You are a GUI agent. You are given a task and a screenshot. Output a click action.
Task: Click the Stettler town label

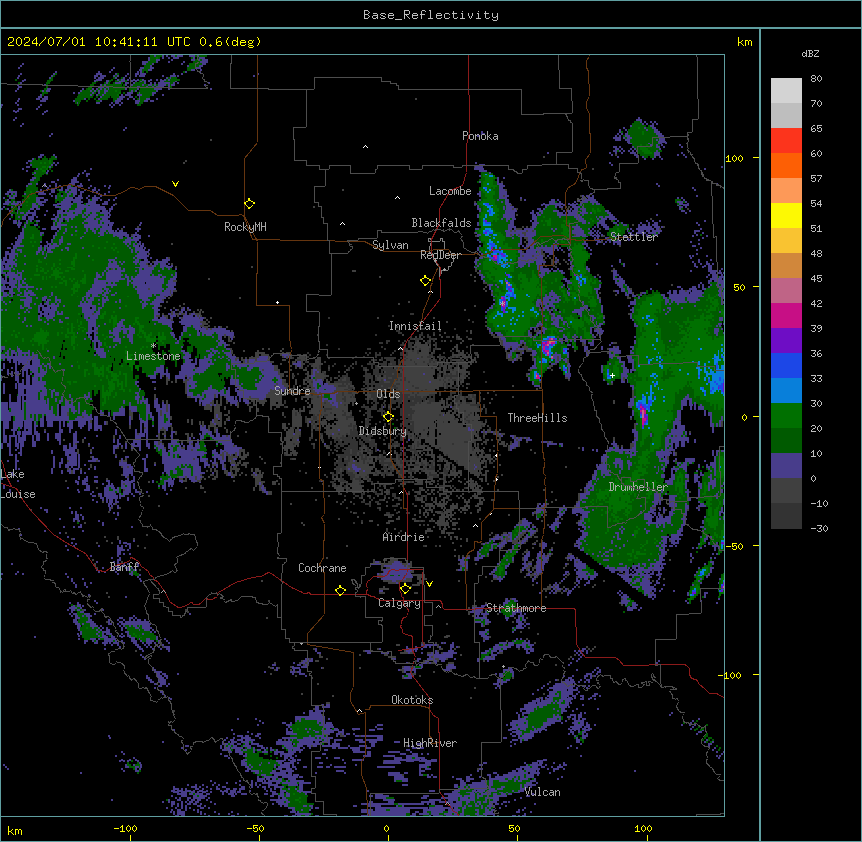(634, 237)
